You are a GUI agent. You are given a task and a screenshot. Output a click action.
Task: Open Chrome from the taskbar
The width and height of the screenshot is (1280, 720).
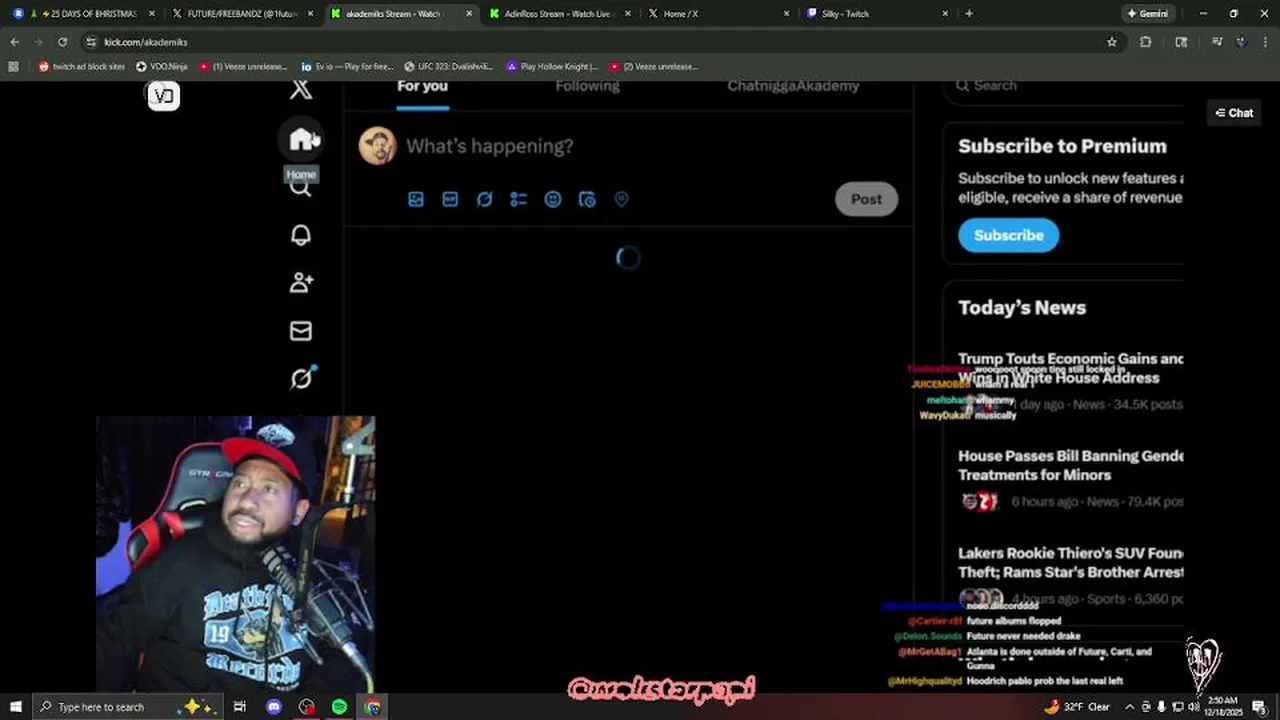[x=373, y=707]
